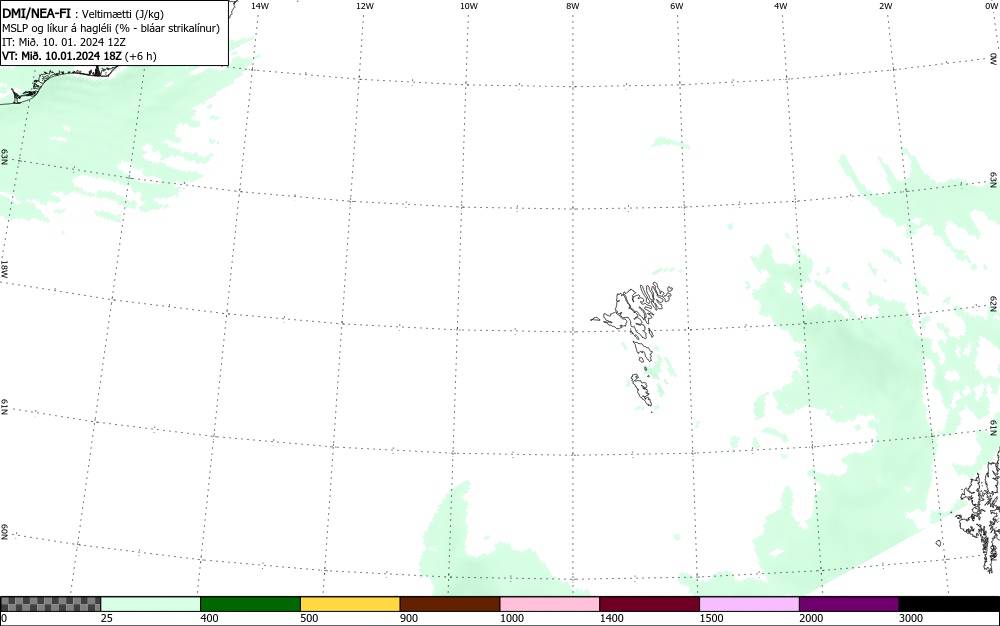Click the legend value 3000
Viewport: 1000px width, 626px height.
point(911,618)
